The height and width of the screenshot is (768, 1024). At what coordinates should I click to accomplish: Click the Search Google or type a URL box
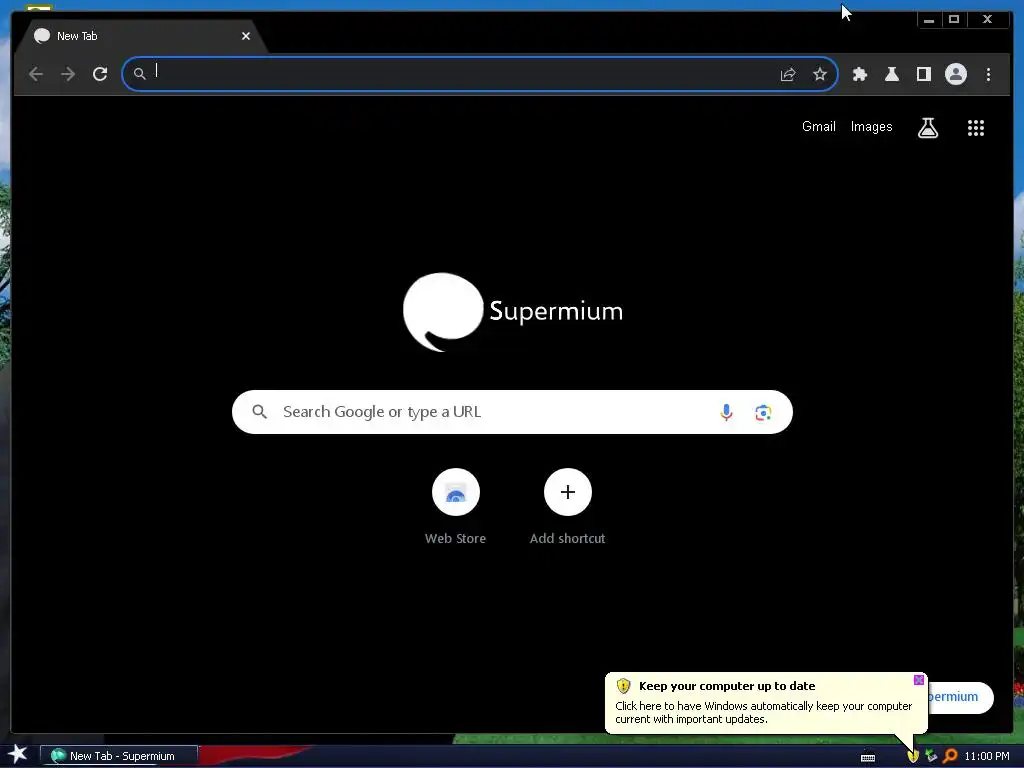click(x=512, y=412)
